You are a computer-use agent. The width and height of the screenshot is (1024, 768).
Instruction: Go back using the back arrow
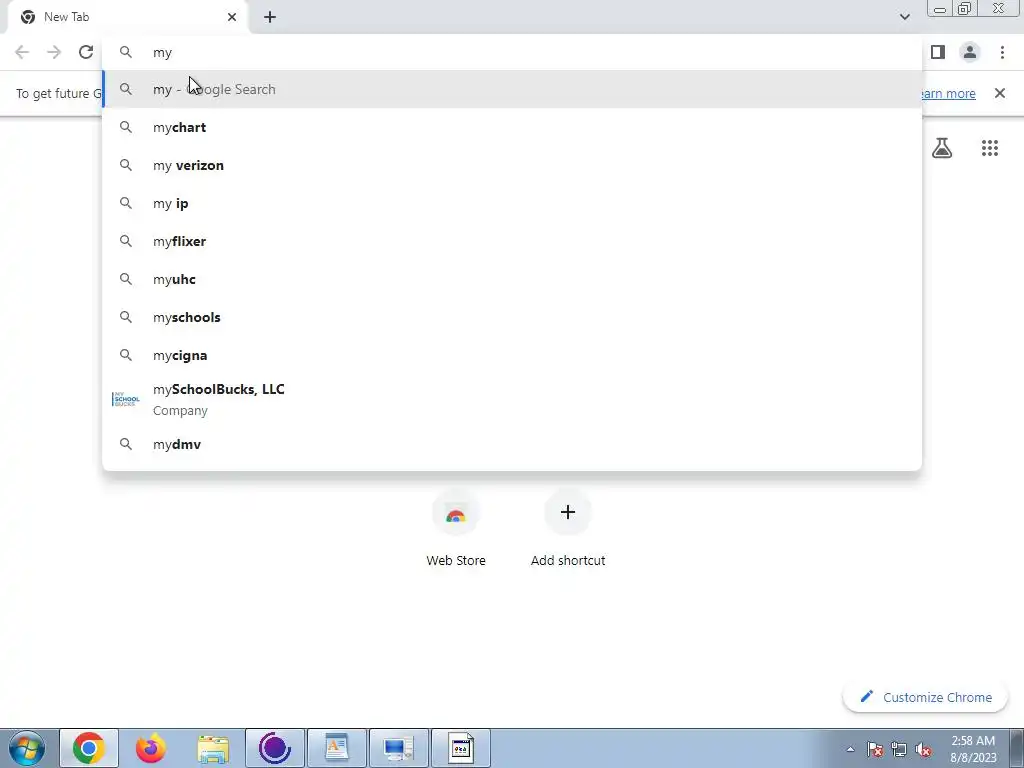click(x=22, y=52)
